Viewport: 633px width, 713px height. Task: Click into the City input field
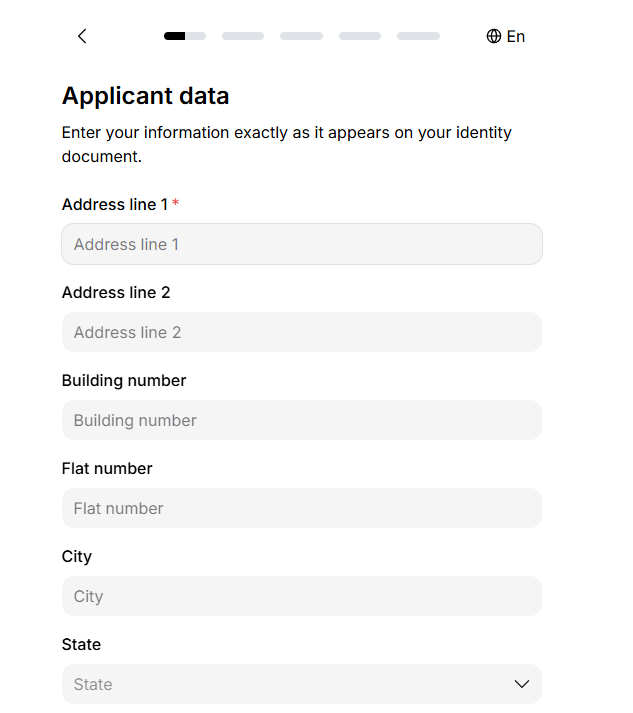301,596
